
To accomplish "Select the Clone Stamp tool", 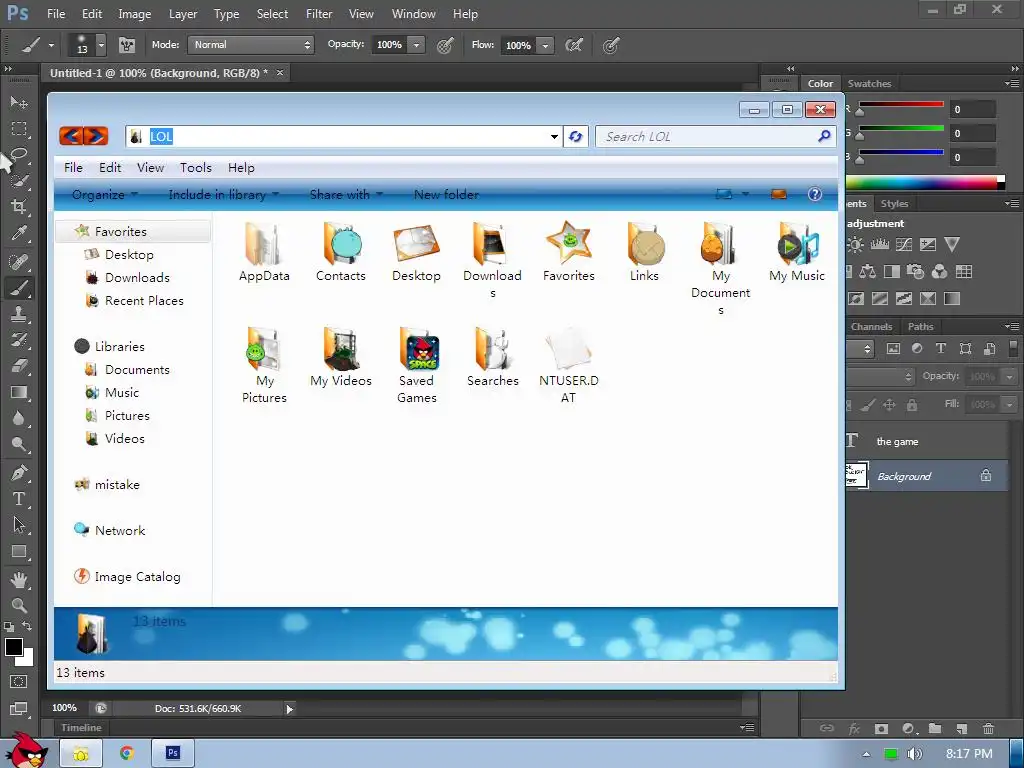I will [x=19, y=314].
